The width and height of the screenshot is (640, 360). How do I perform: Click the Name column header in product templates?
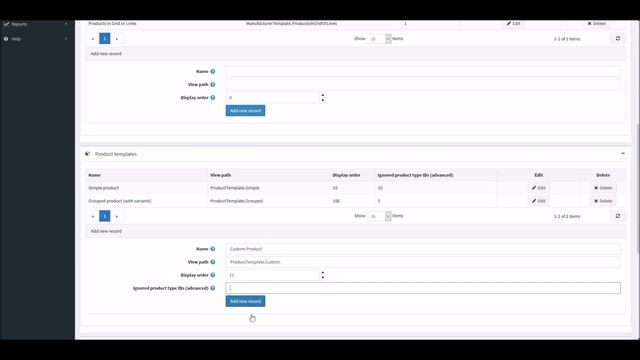(x=94, y=175)
